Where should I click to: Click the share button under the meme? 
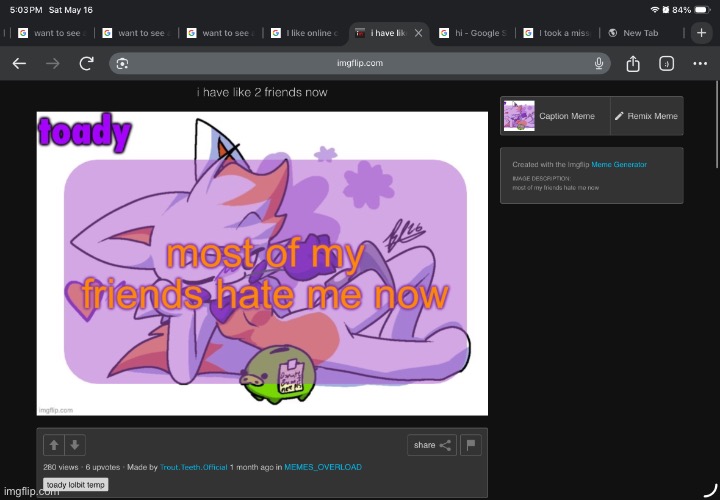pos(432,444)
